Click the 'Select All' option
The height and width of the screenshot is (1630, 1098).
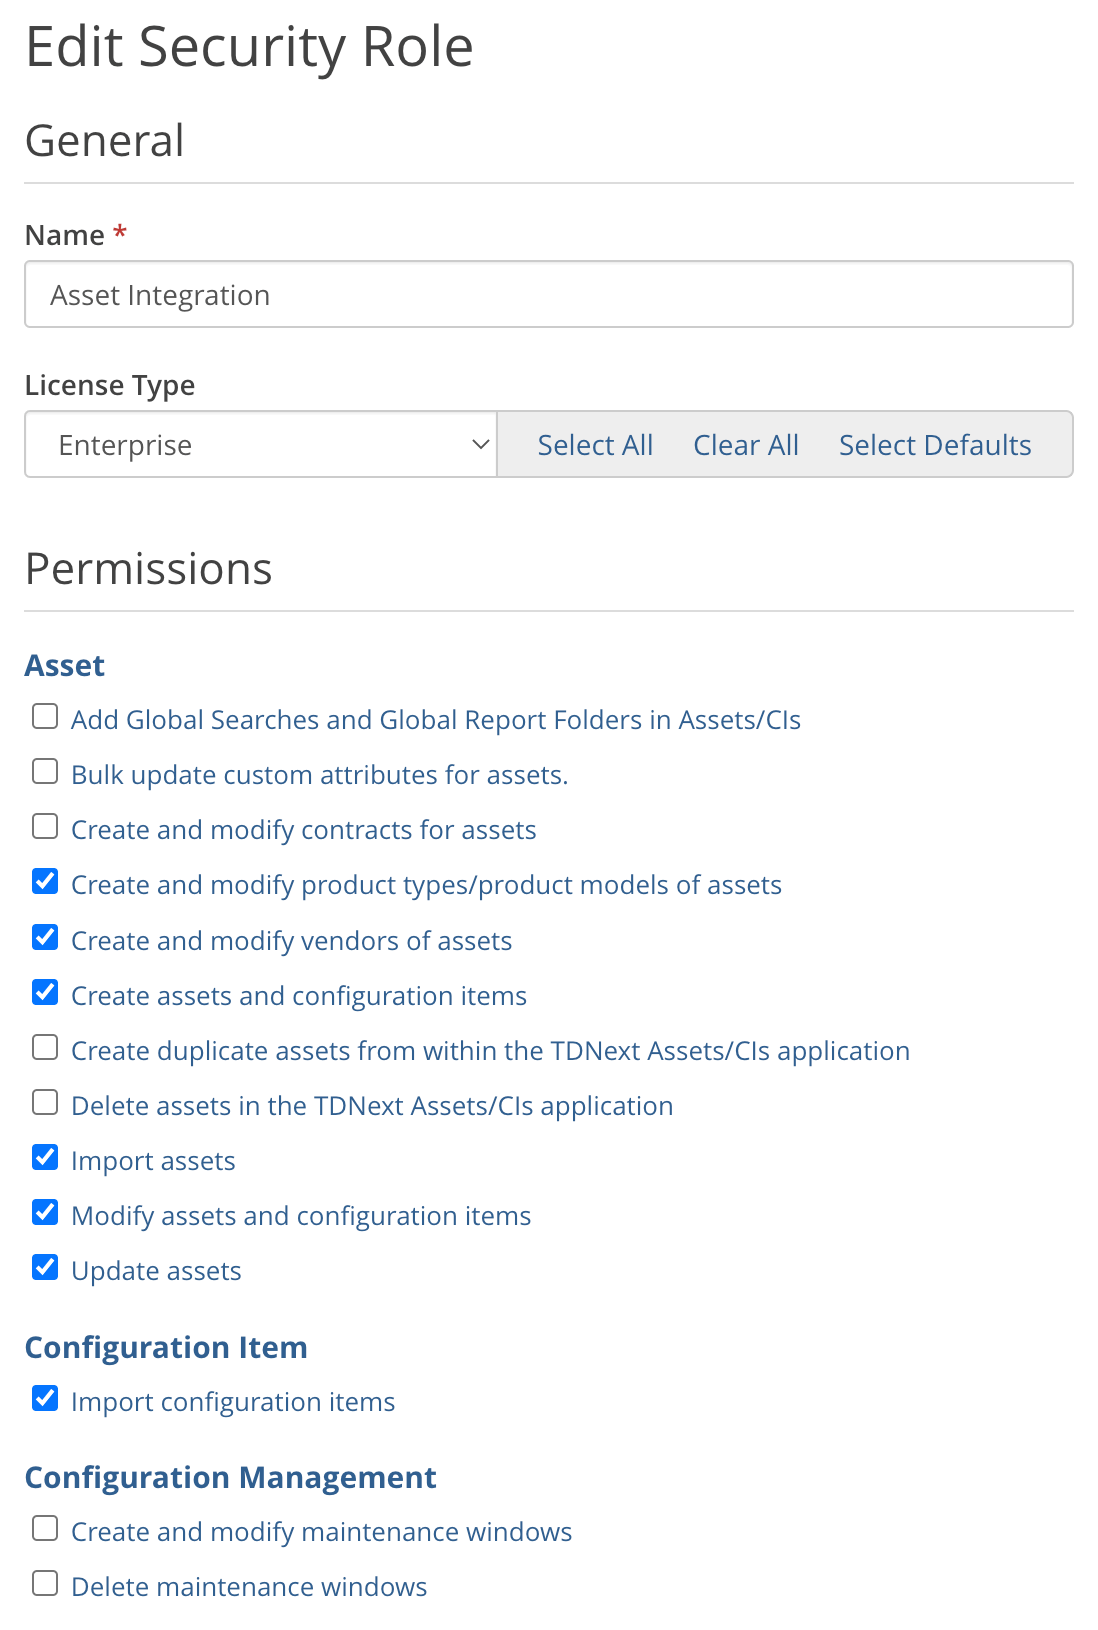[595, 444]
